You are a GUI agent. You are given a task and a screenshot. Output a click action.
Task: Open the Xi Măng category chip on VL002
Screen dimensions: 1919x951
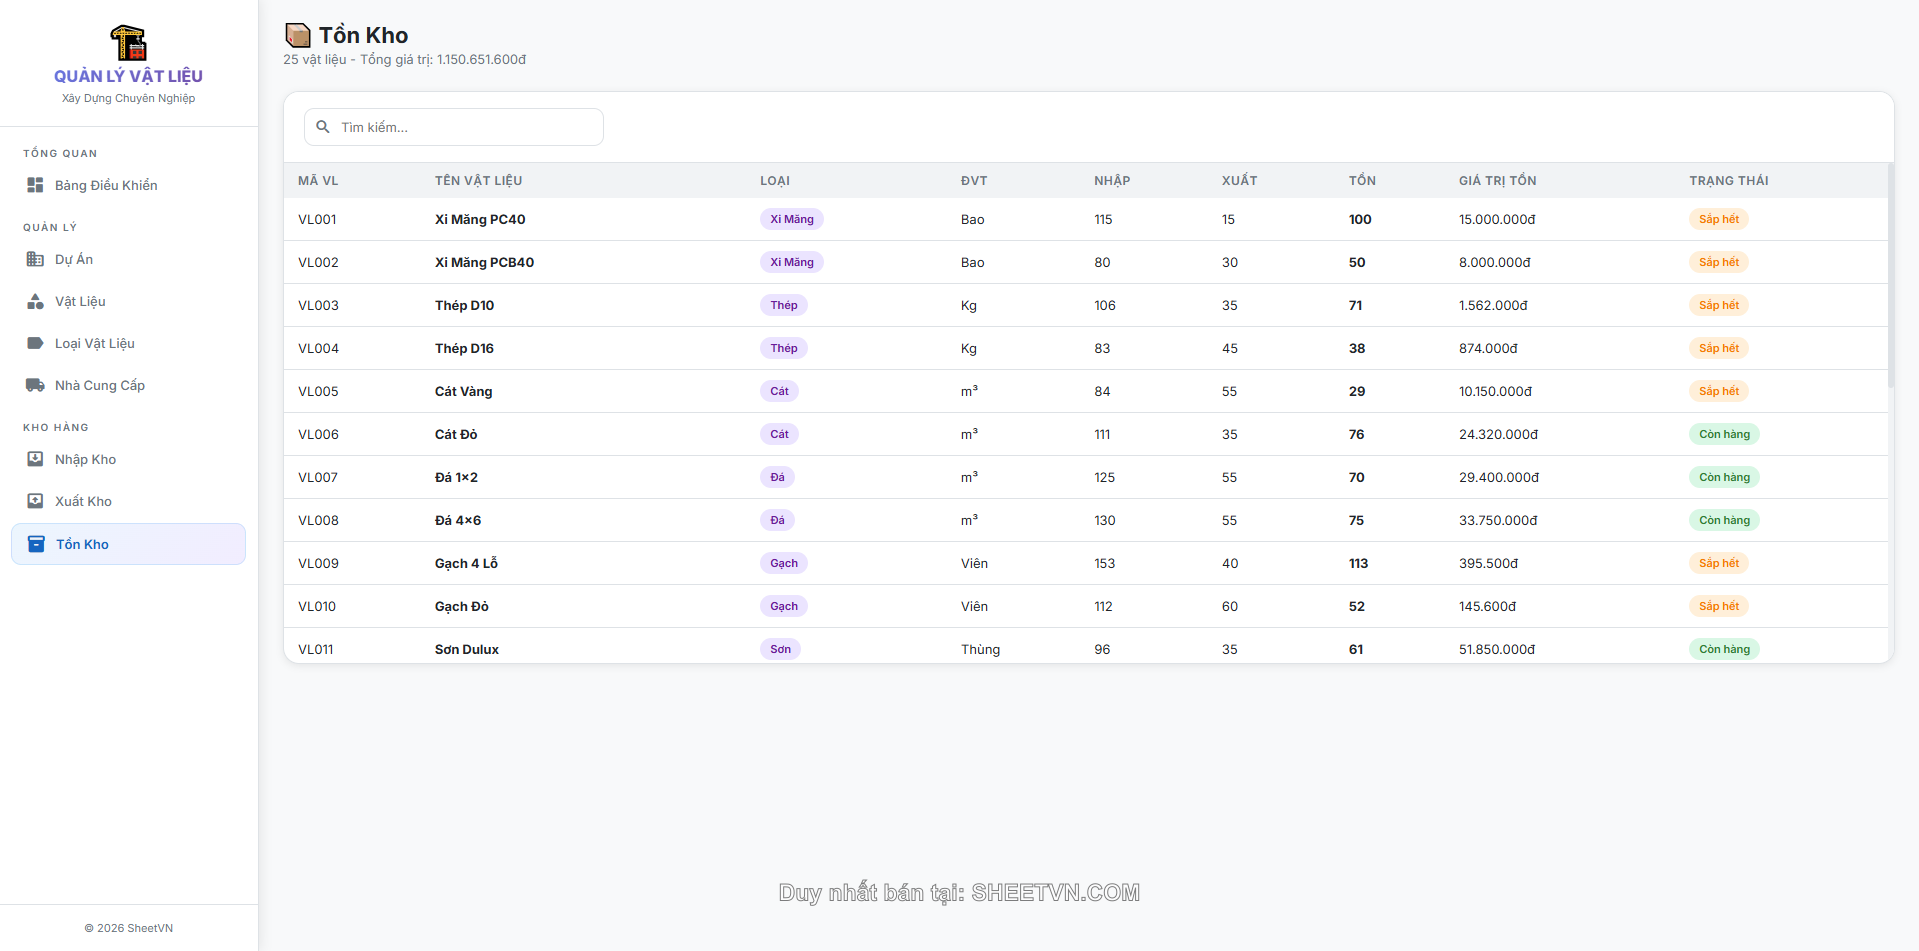coord(791,262)
